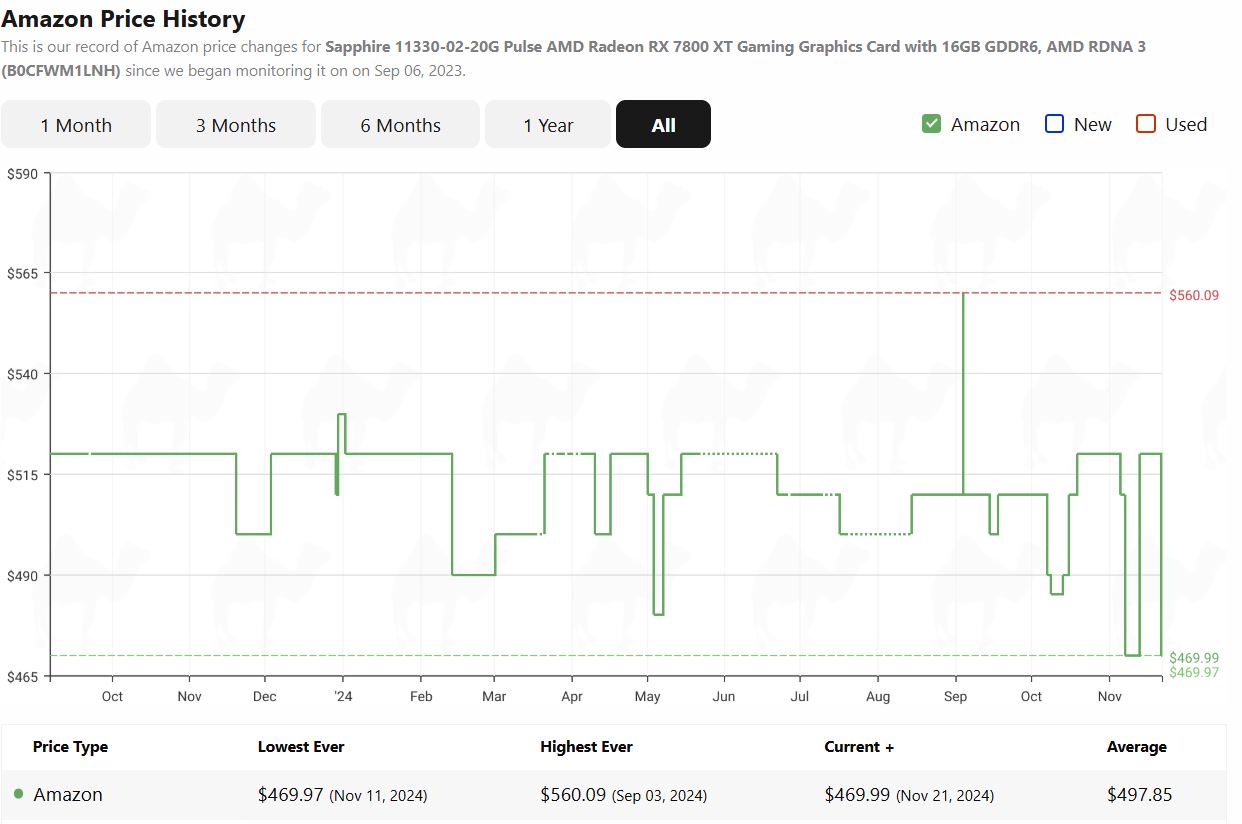Click the $497.85 average price cell

click(x=1139, y=795)
